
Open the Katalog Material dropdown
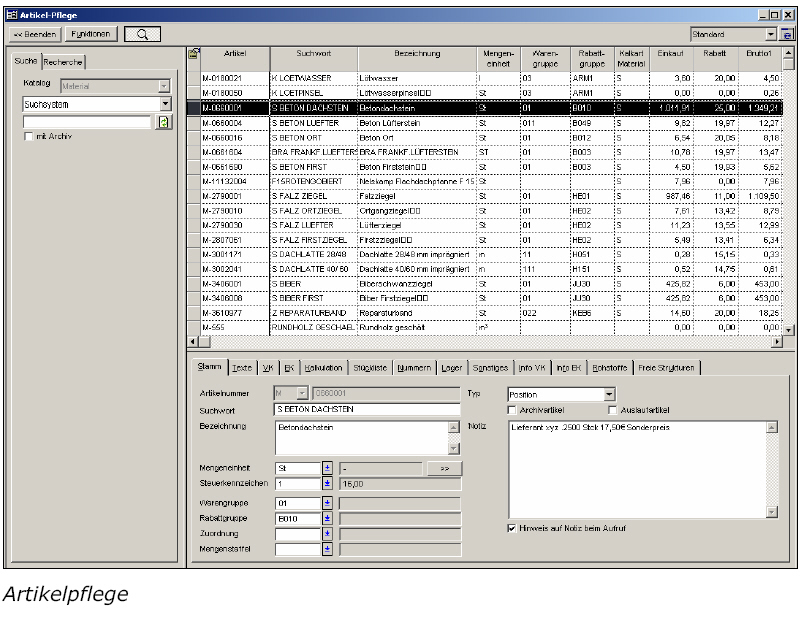point(164,86)
